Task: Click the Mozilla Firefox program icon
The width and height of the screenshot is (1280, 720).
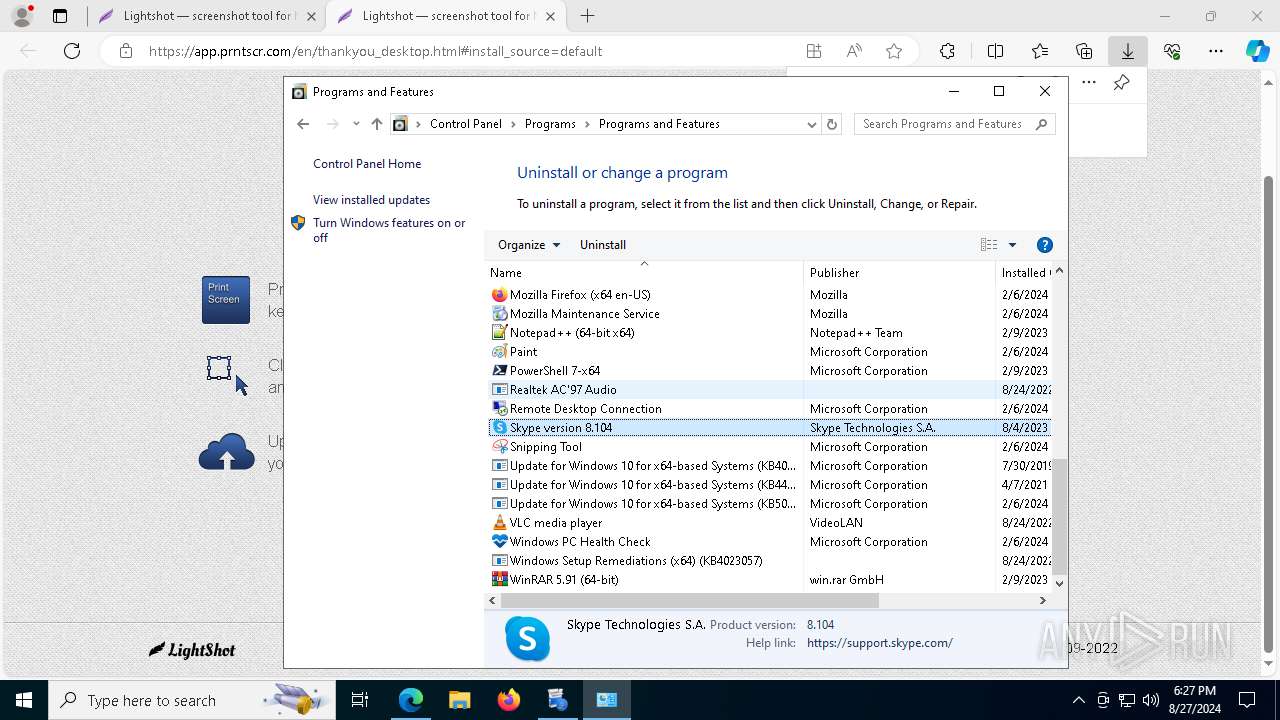Action: pos(500,295)
